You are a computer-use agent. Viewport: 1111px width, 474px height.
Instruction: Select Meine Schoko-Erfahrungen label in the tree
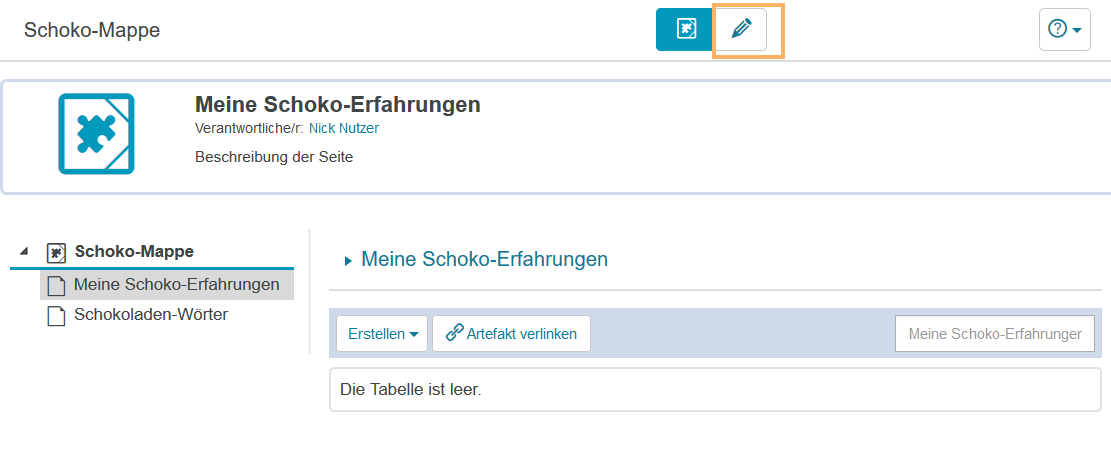pos(176,285)
